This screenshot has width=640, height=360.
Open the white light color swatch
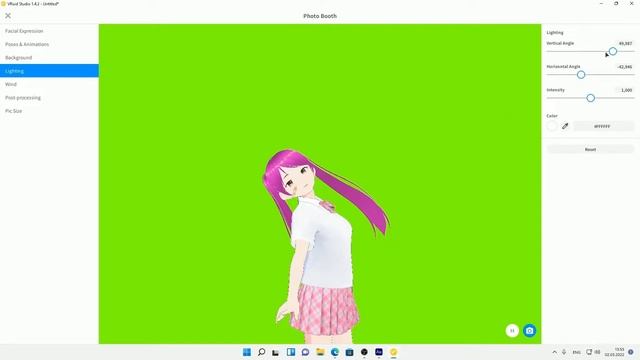tap(552, 126)
